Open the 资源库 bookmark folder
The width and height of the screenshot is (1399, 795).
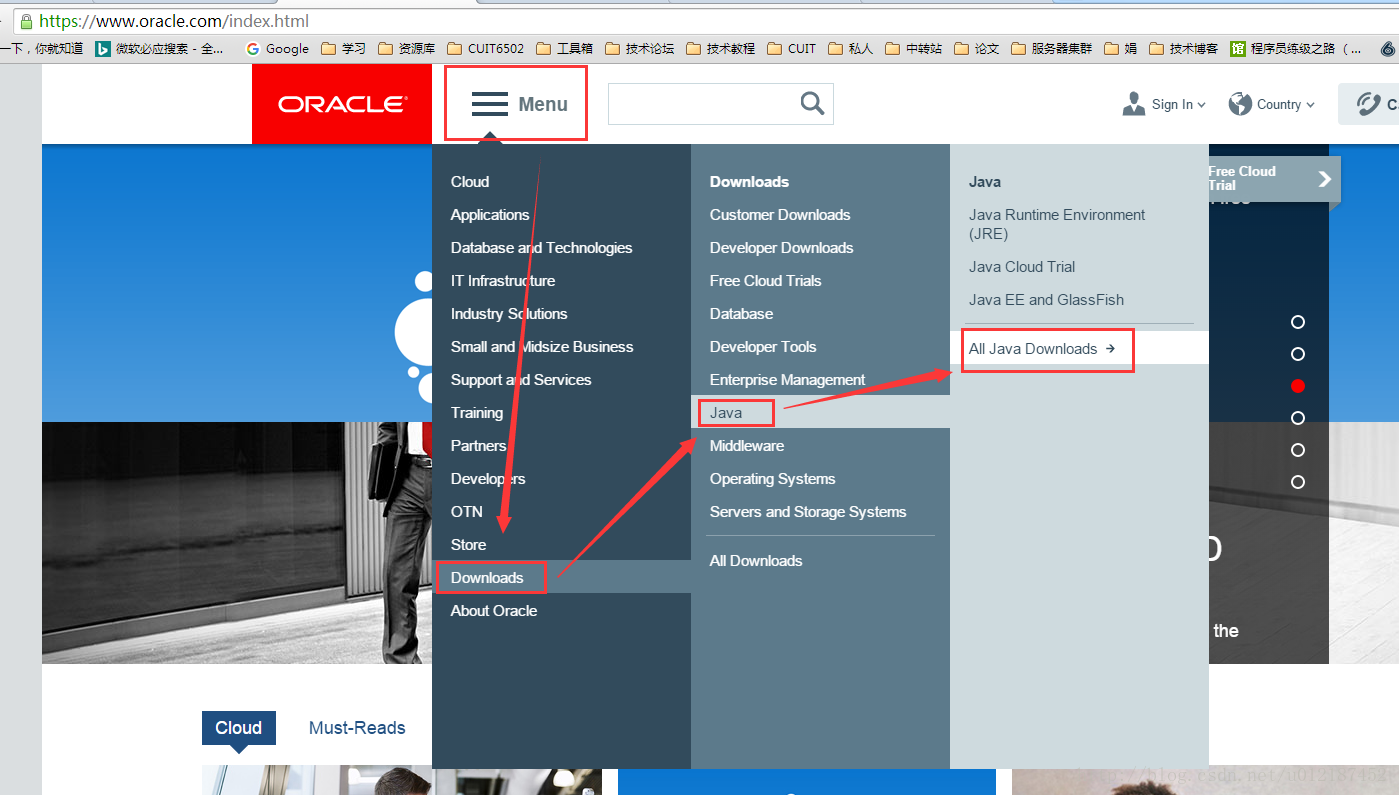coord(407,48)
